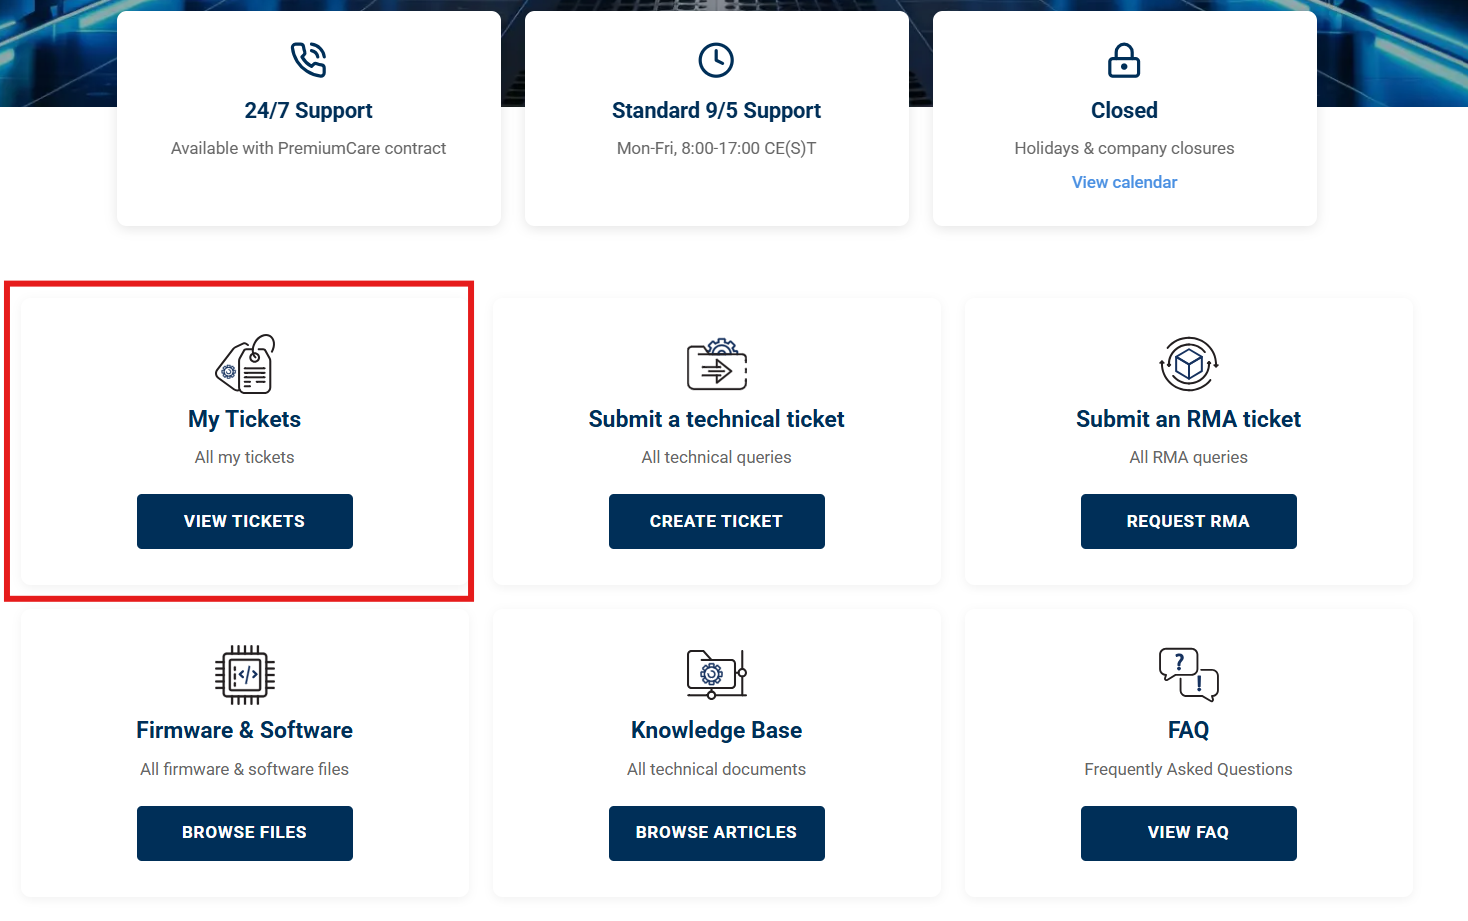Click the Firmware & Software heading
The image size is (1468, 921).
pos(245,730)
